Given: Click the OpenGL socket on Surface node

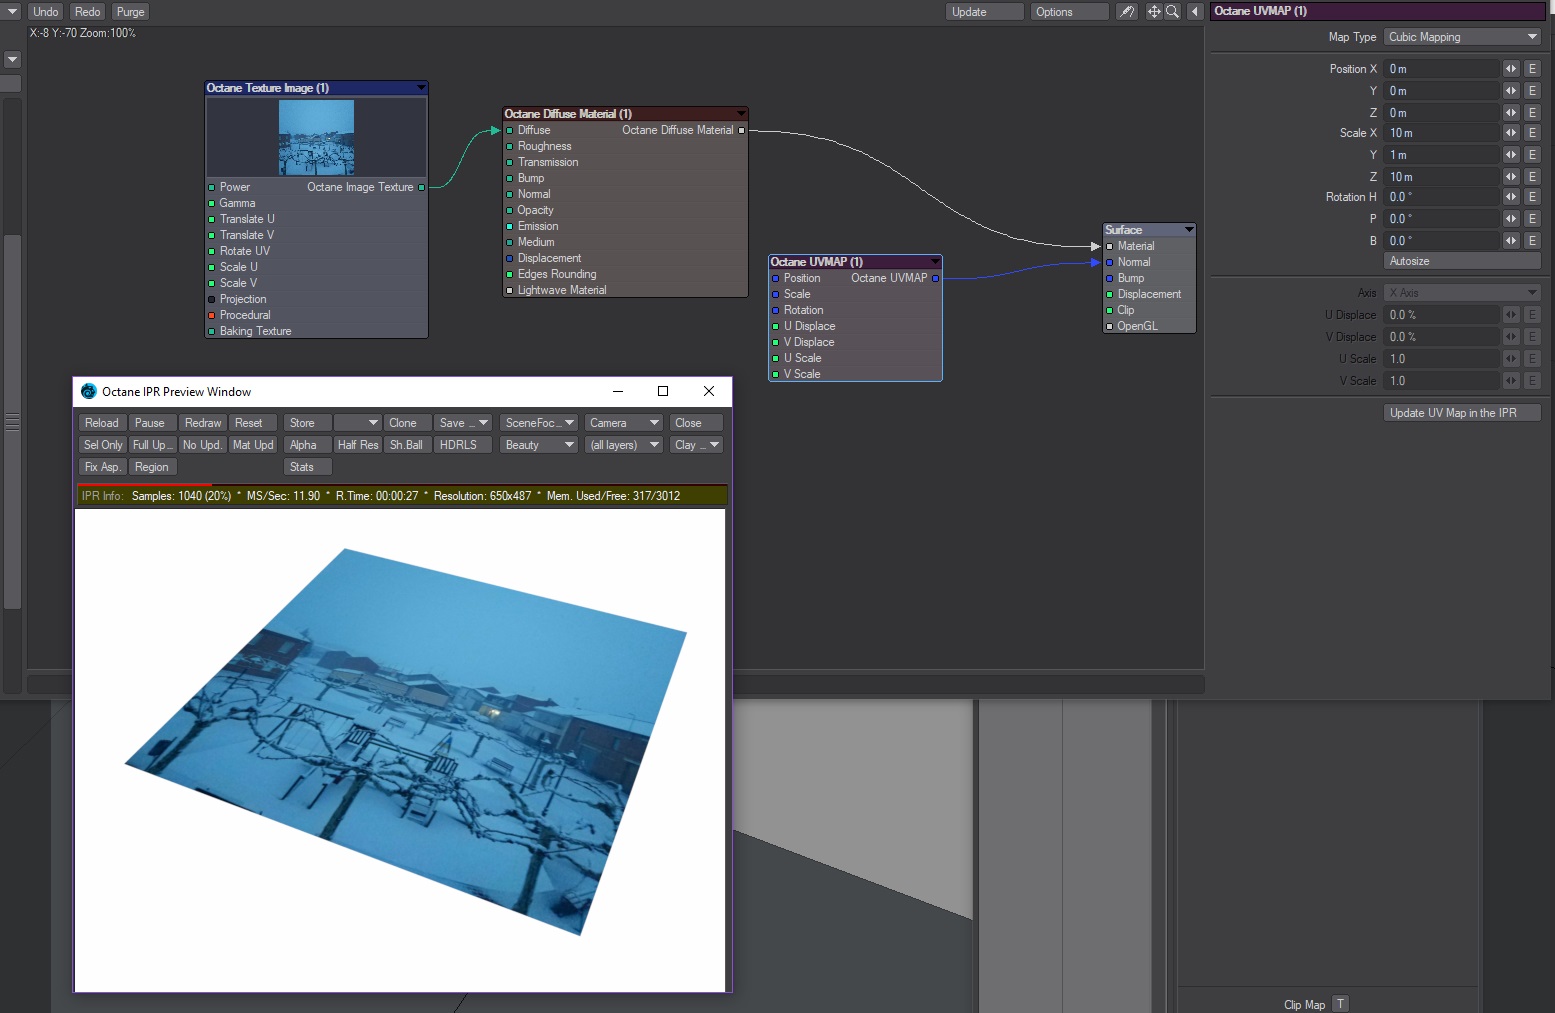Looking at the screenshot, I should 1109,326.
